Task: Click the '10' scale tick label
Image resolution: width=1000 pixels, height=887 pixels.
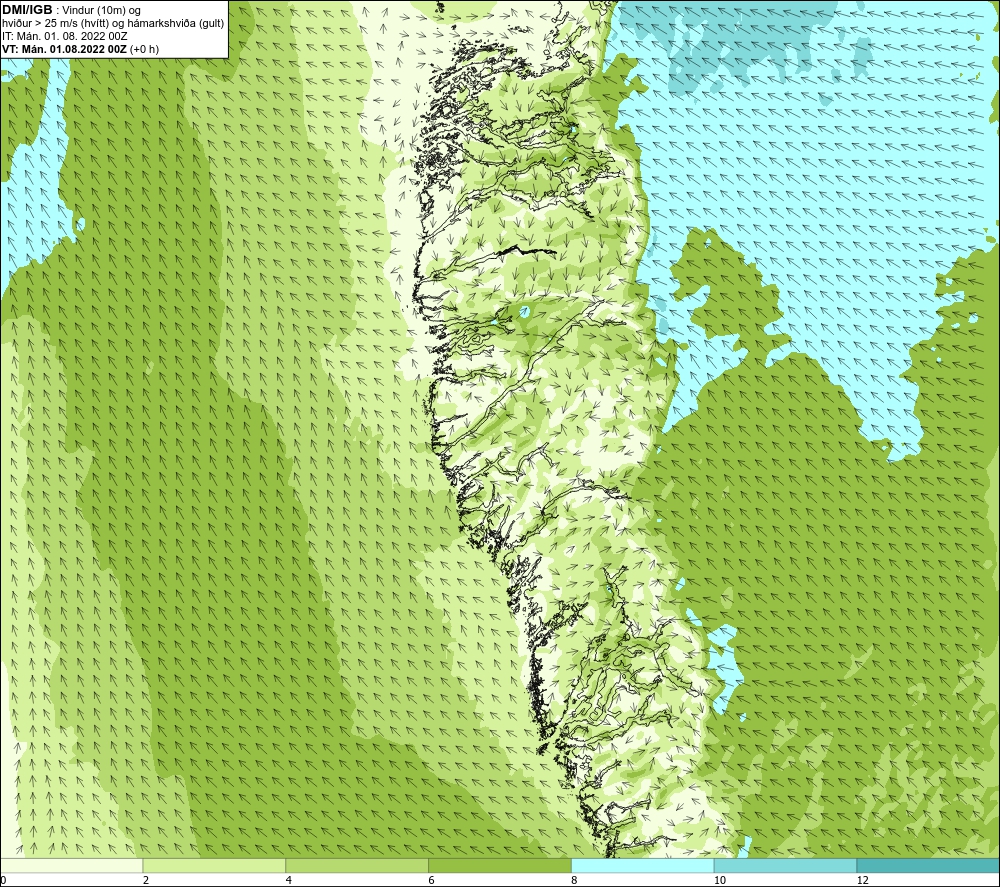Action: 720,881
